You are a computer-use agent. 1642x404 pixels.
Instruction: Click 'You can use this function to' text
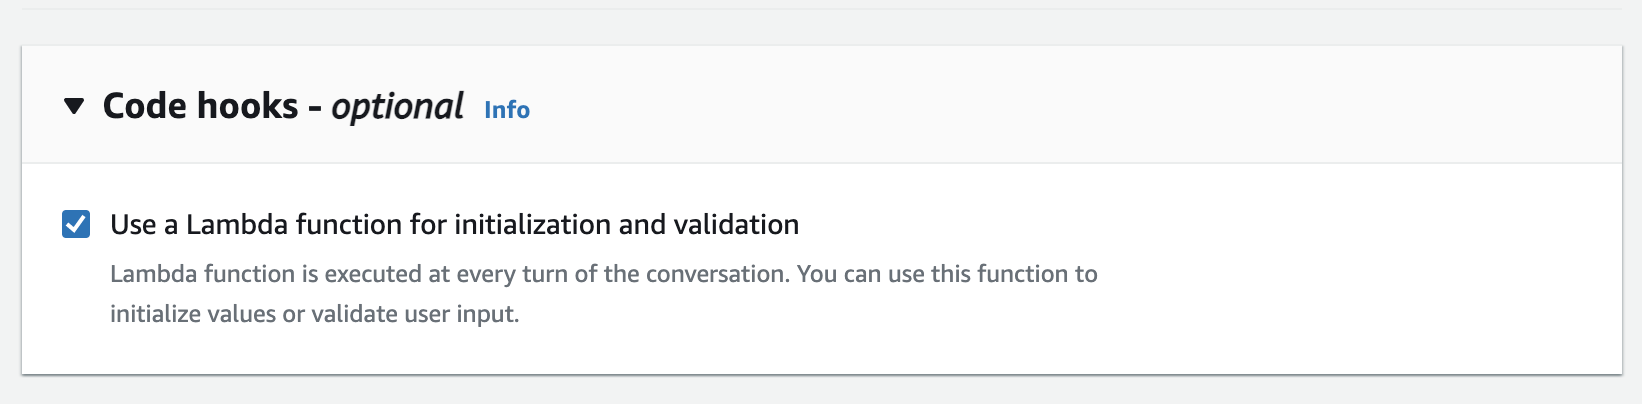click(x=946, y=274)
